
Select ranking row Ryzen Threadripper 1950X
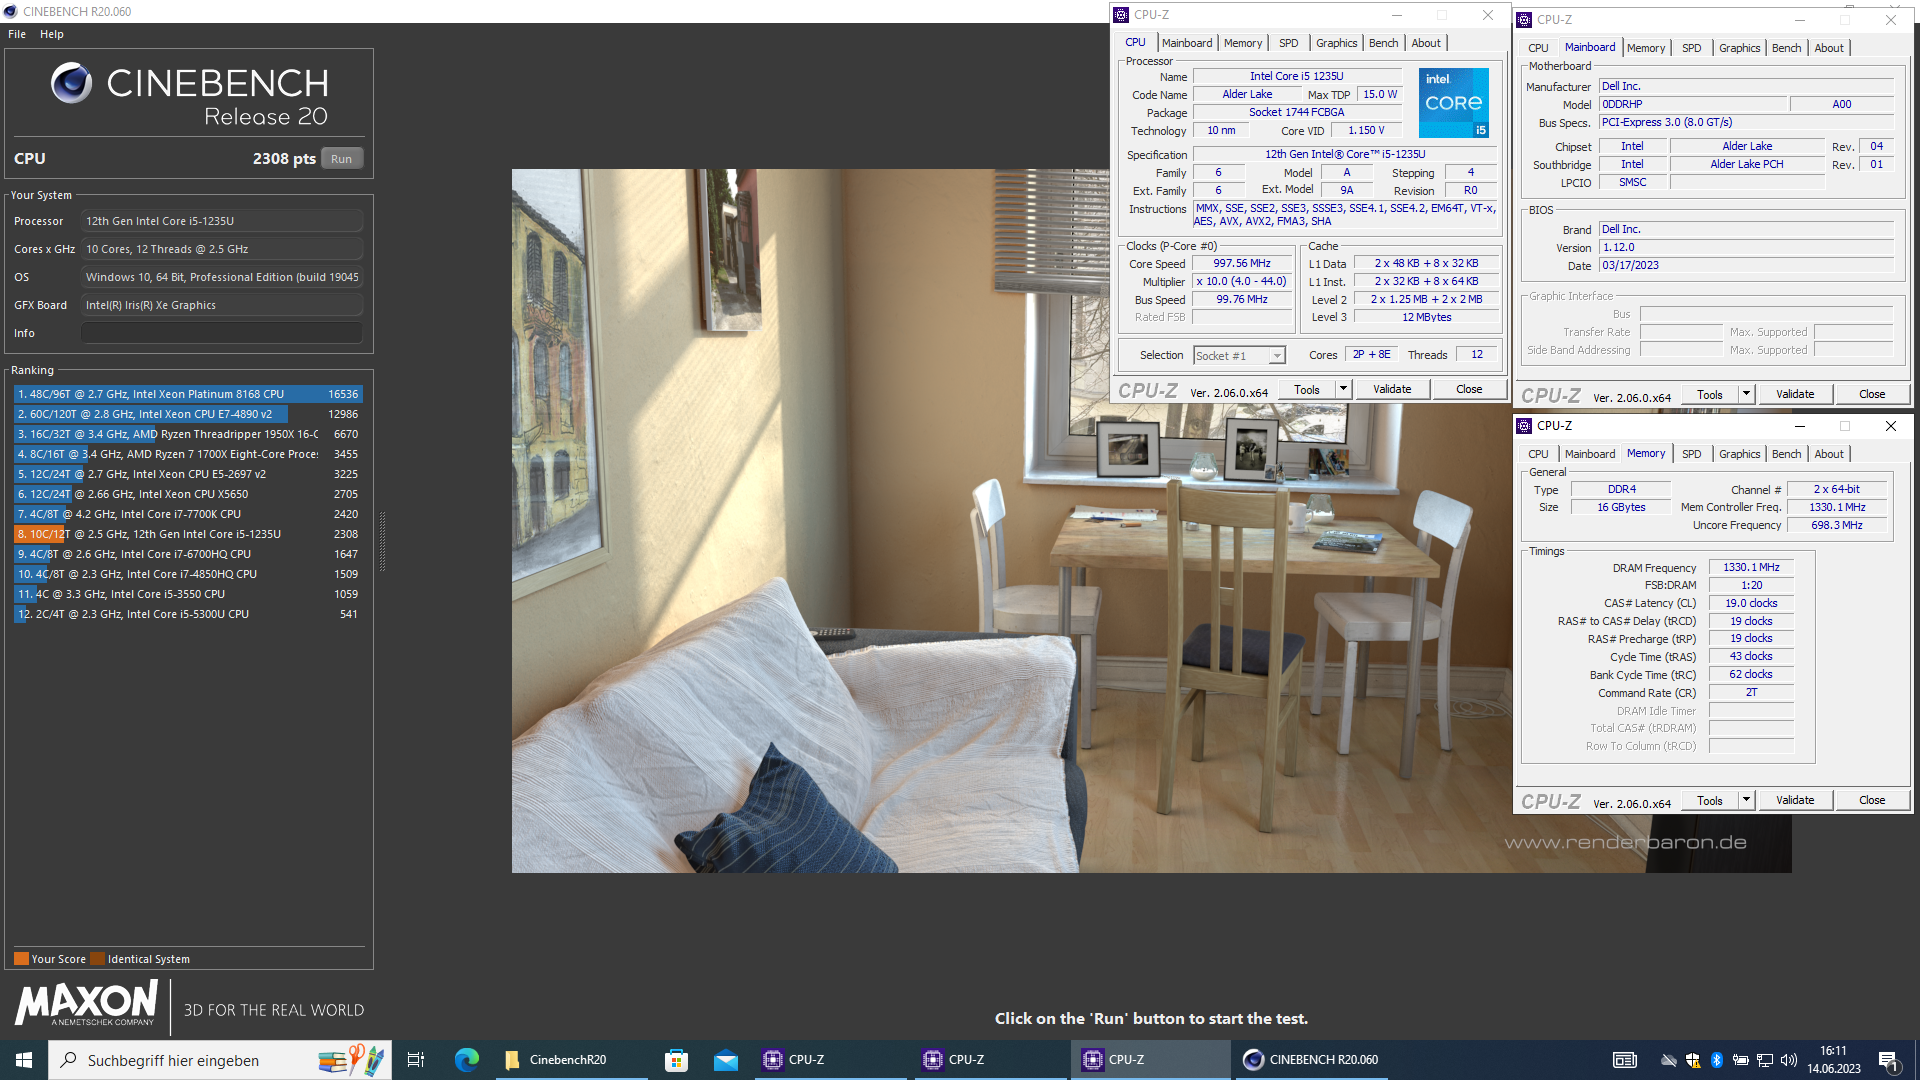coord(188,434)
